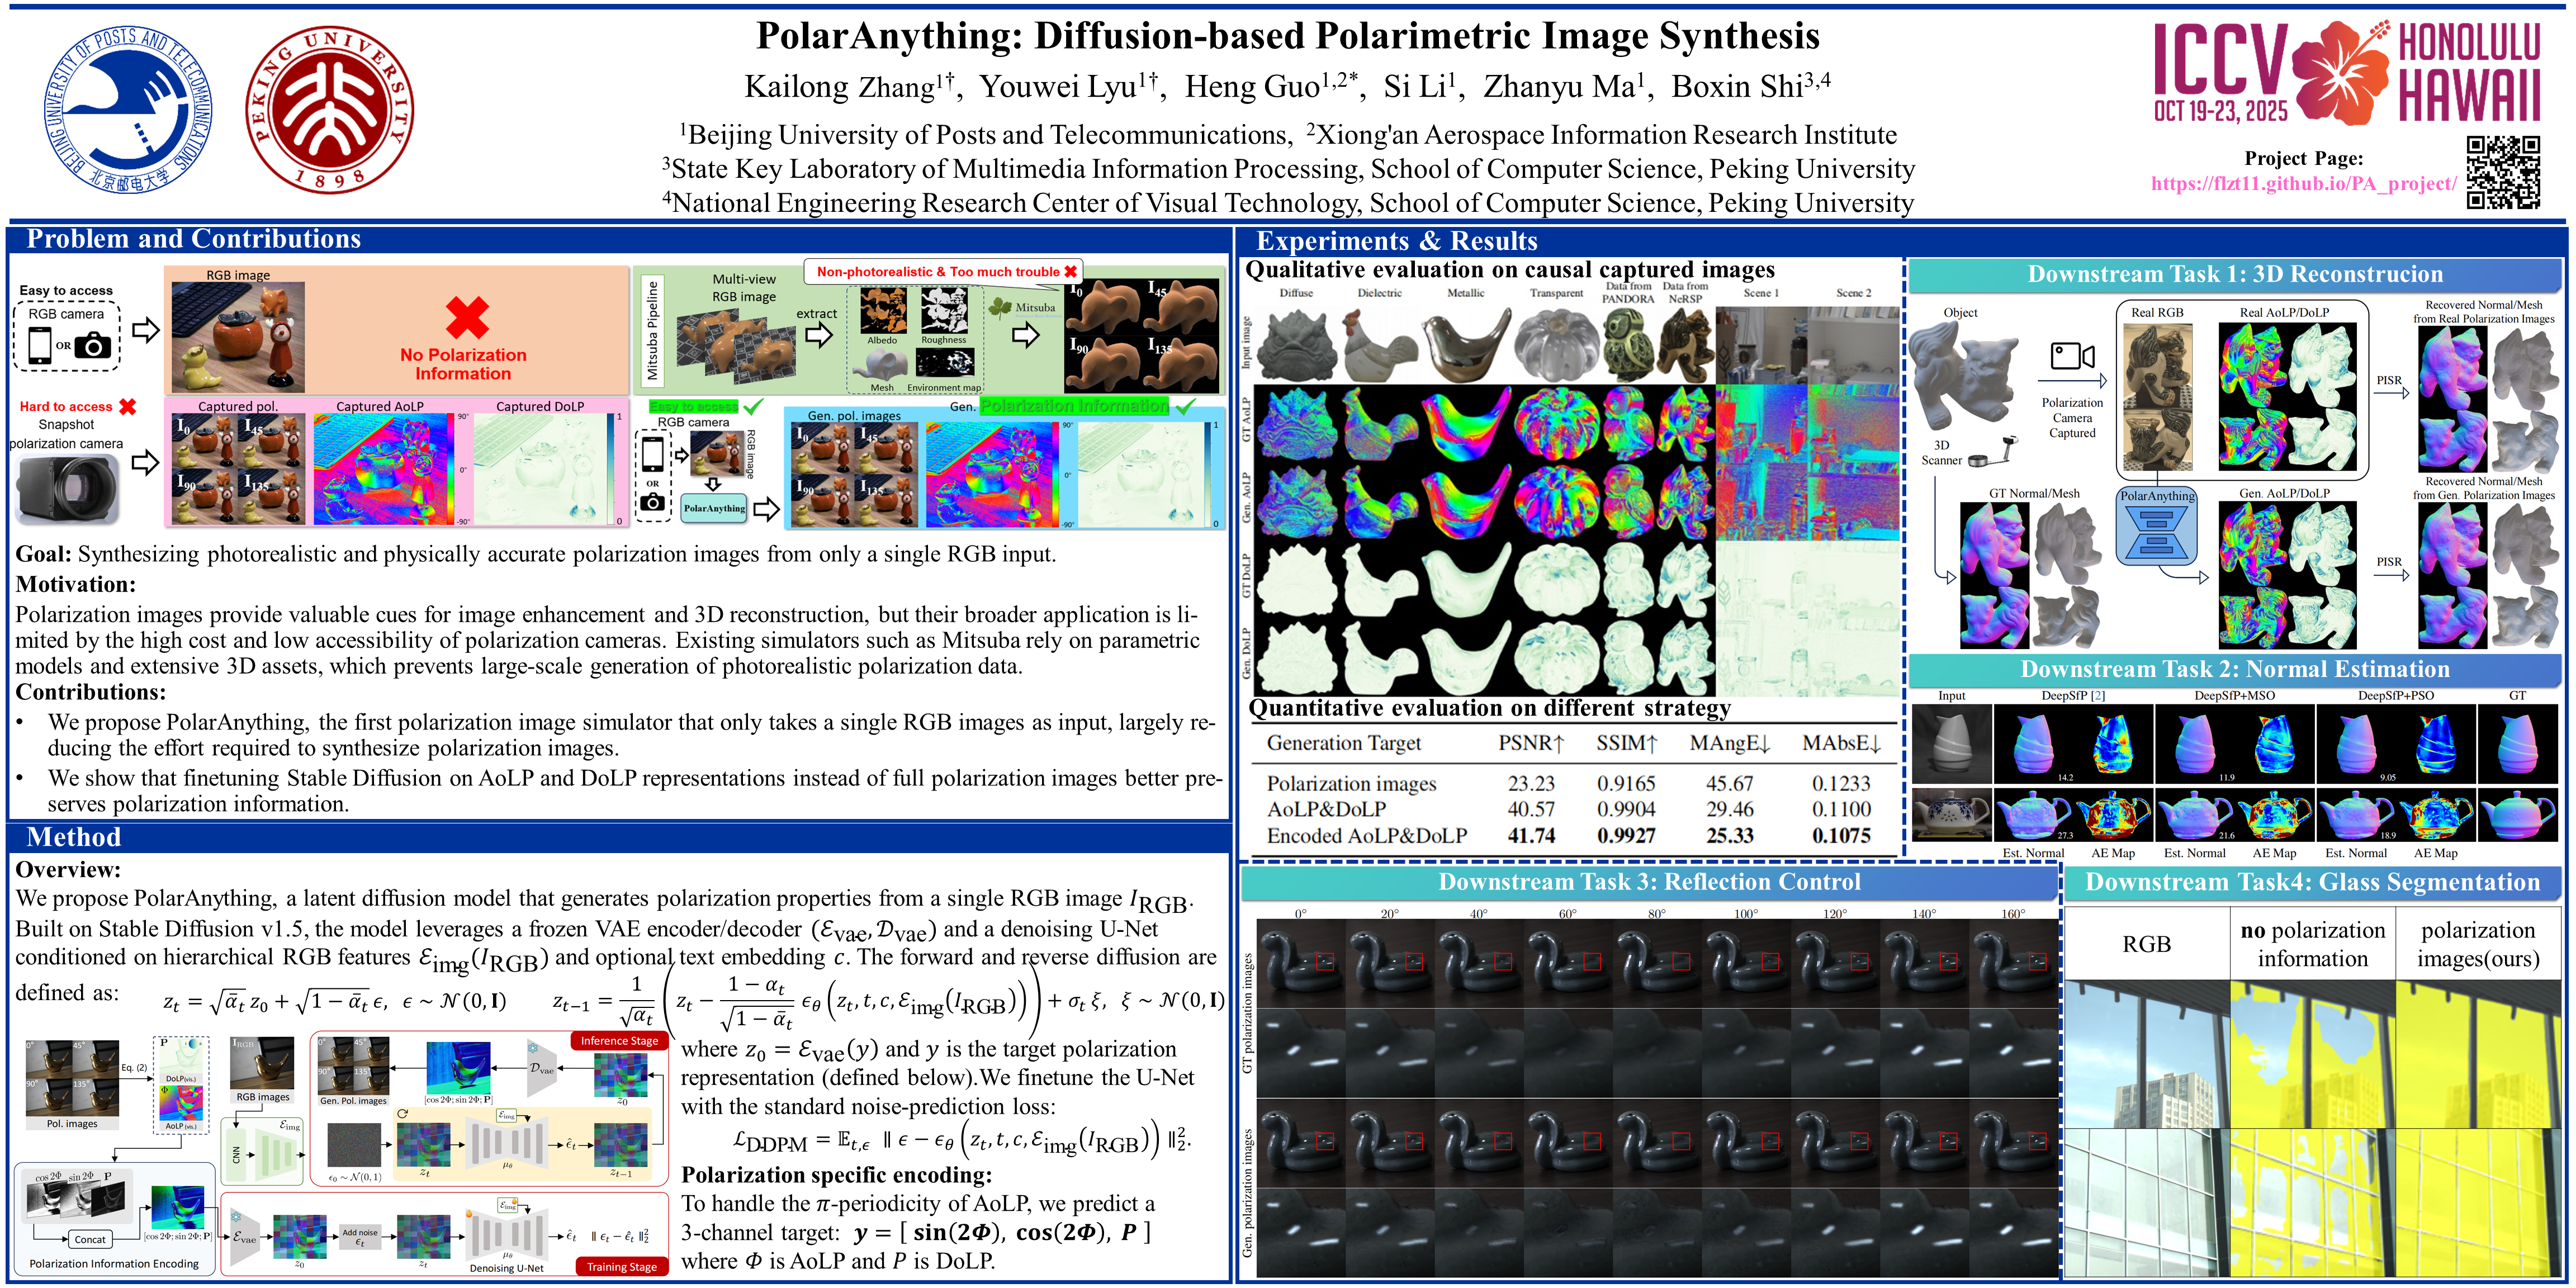Click the red X next to Hard to access
The image size is (2576, 1288).
(127, 406)
